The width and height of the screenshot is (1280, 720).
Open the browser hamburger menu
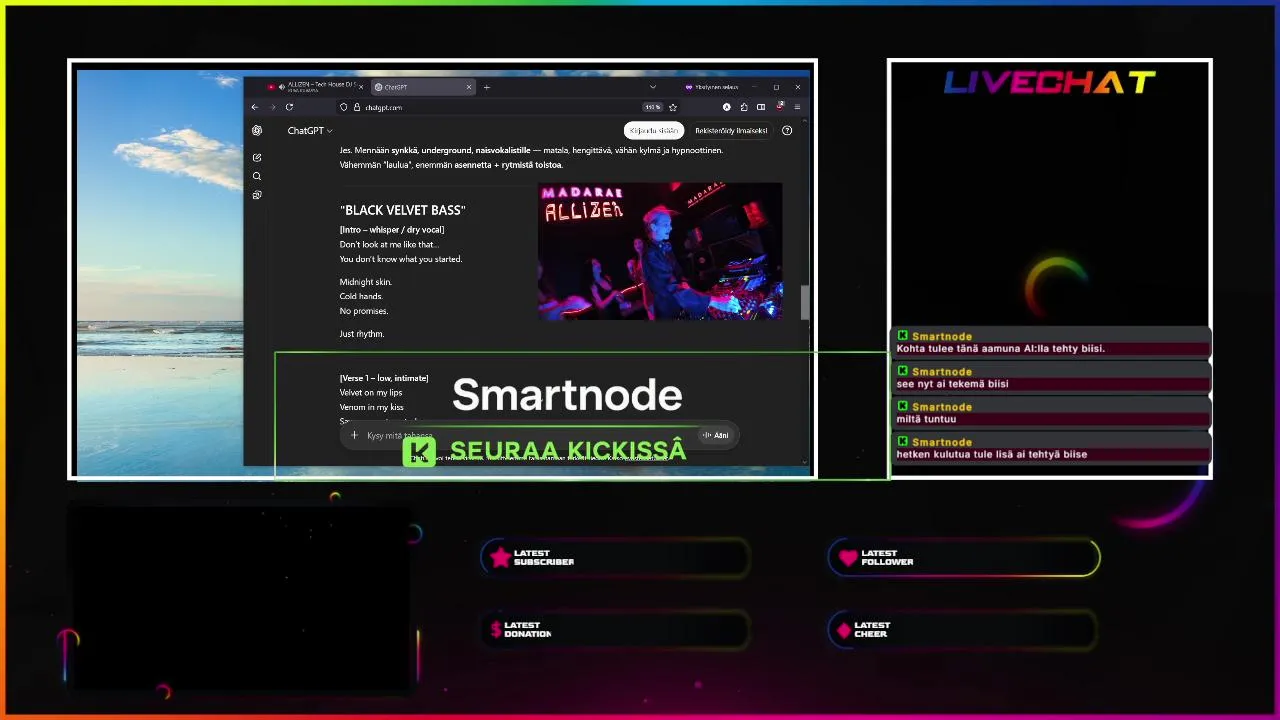tap(797, 107)
